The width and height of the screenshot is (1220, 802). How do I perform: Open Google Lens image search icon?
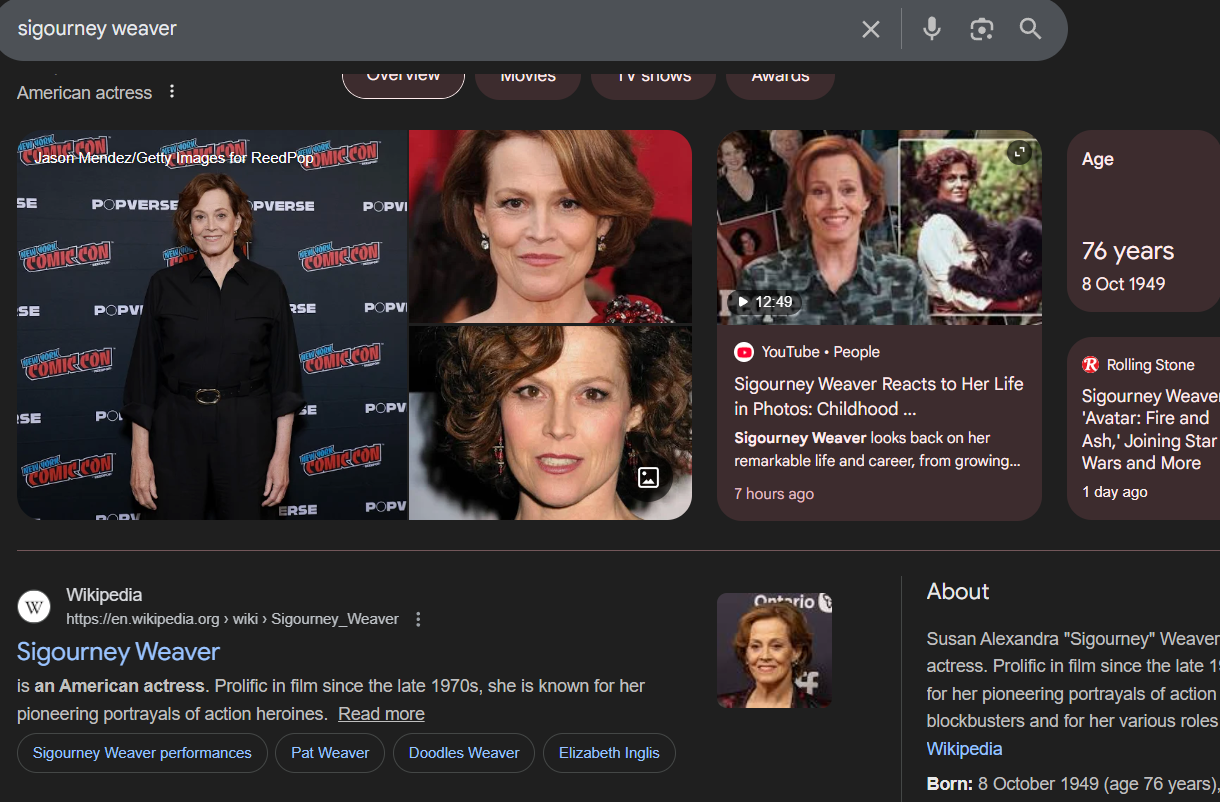pos(982,29)
